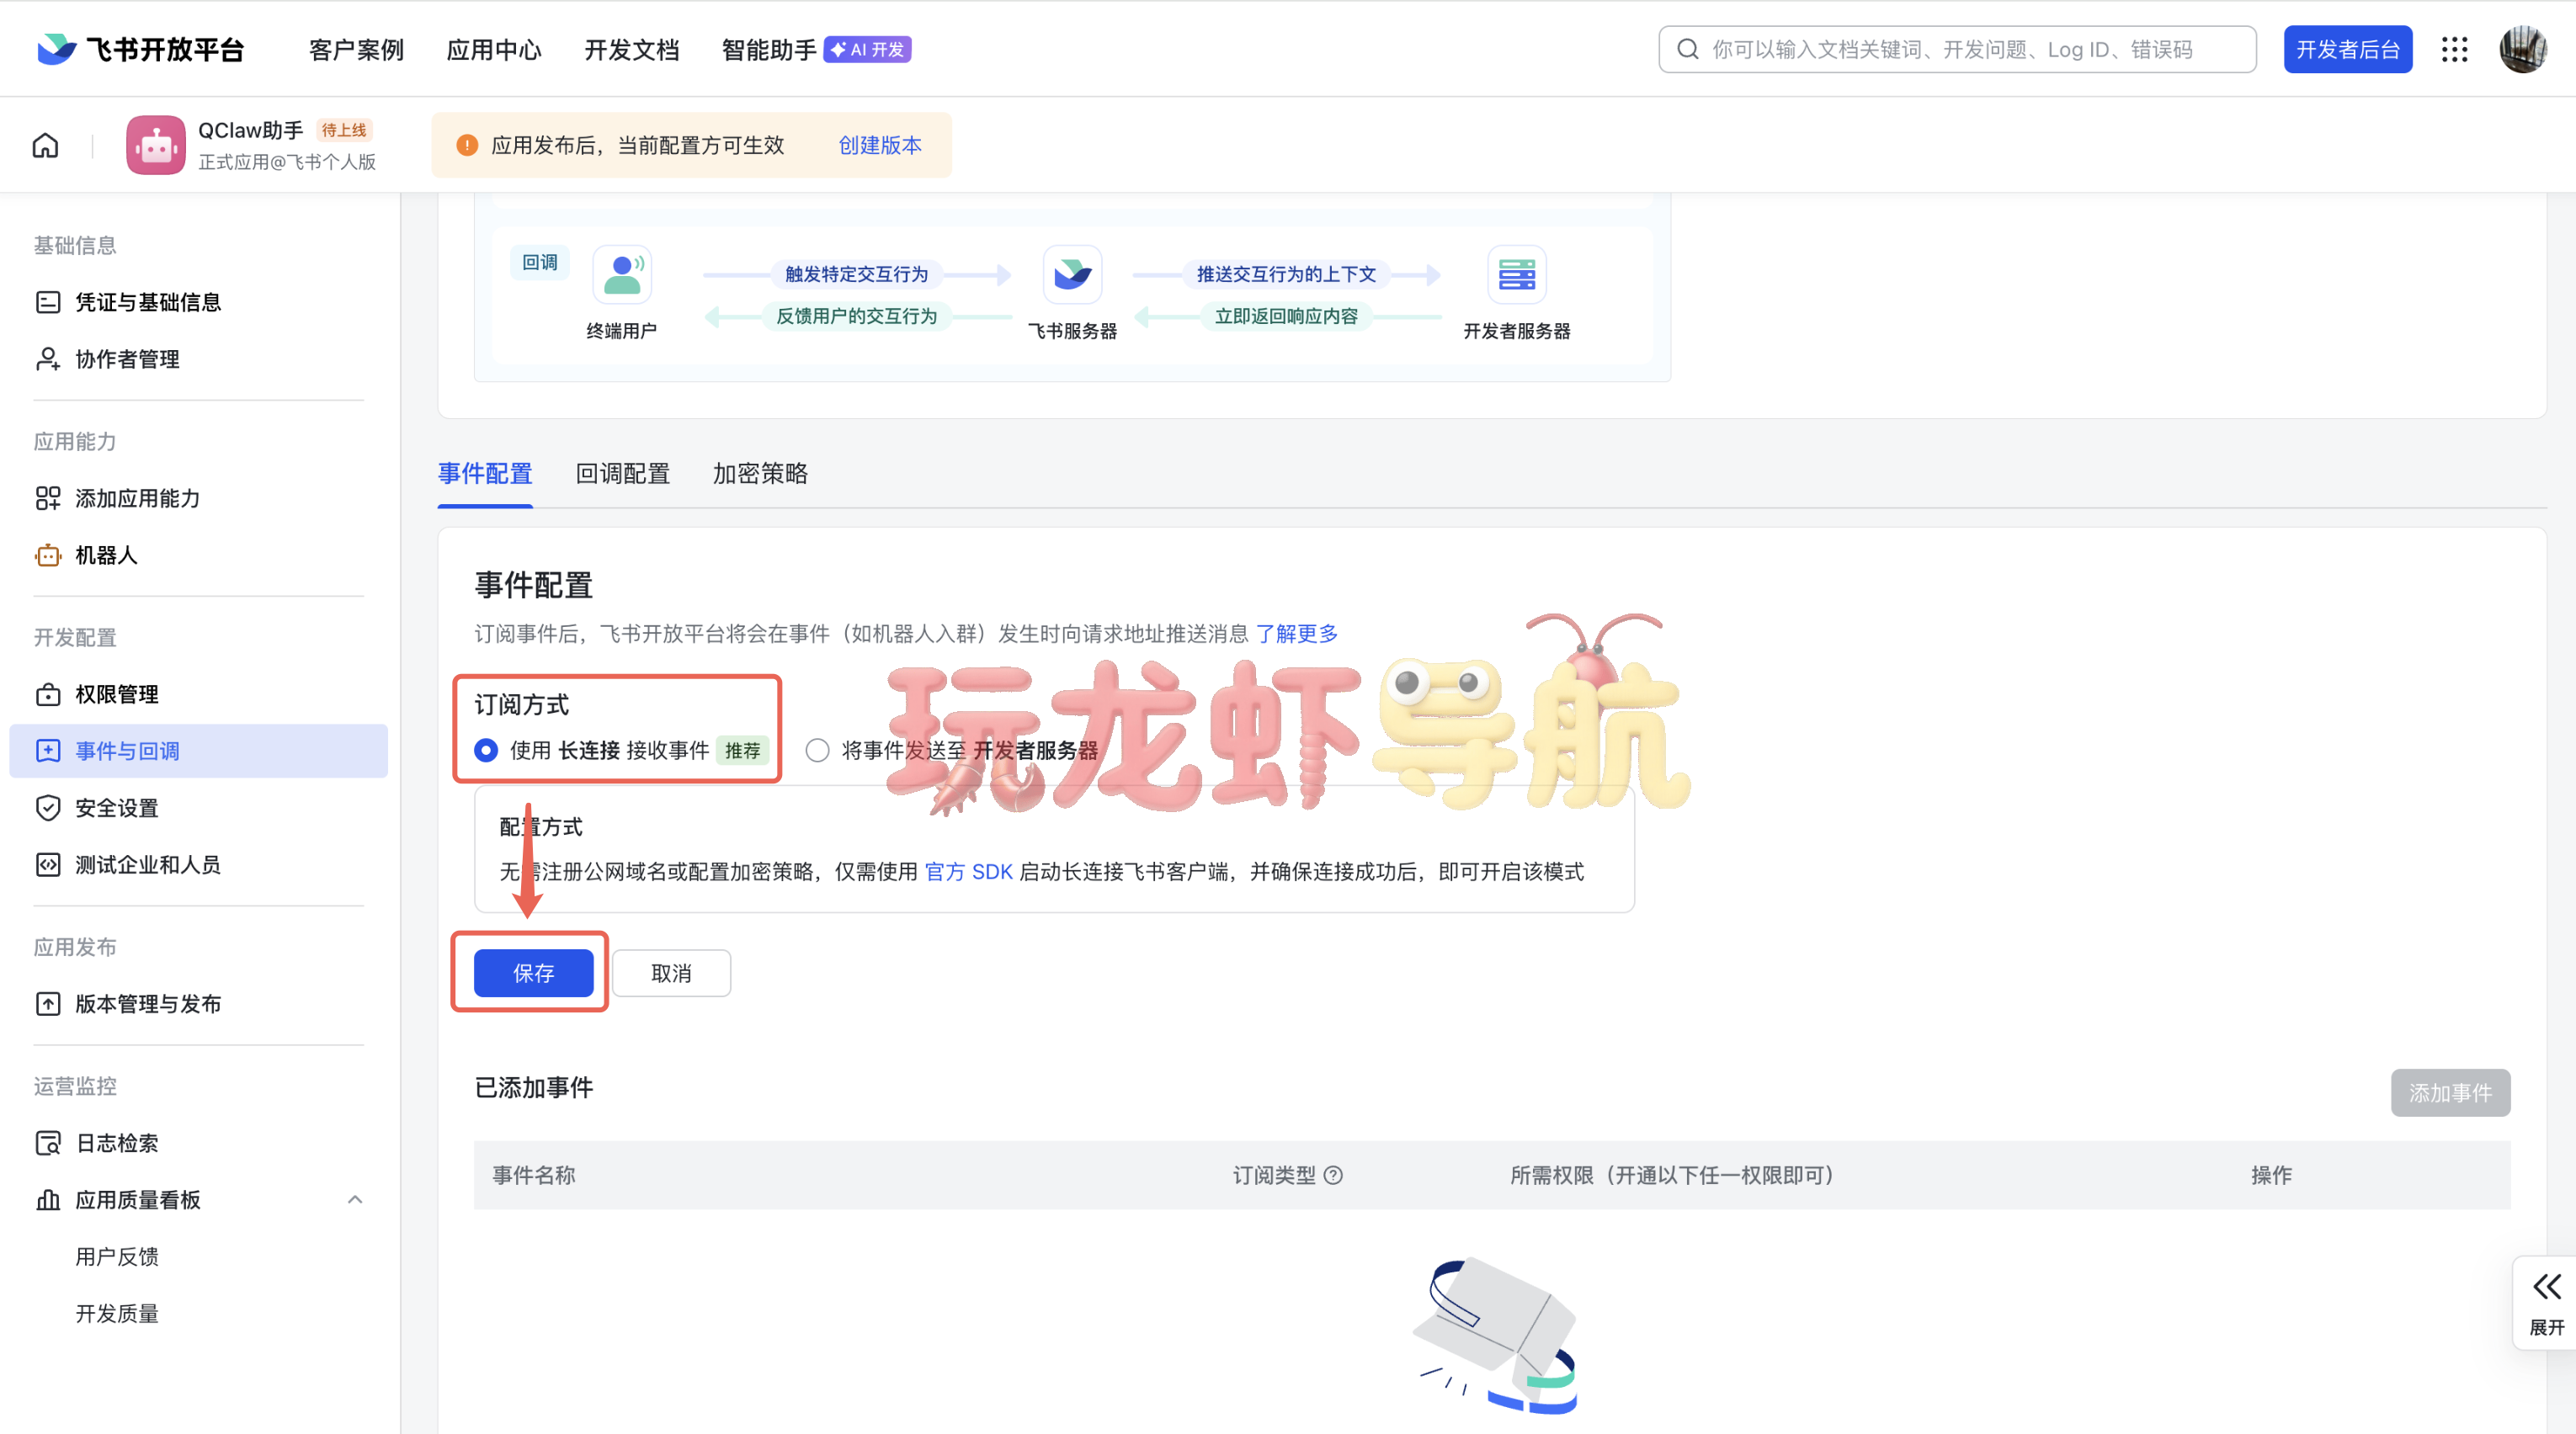Collapse the 应用质量看板 section chevron
2576x1434 pixels.
pos(355,1200)
